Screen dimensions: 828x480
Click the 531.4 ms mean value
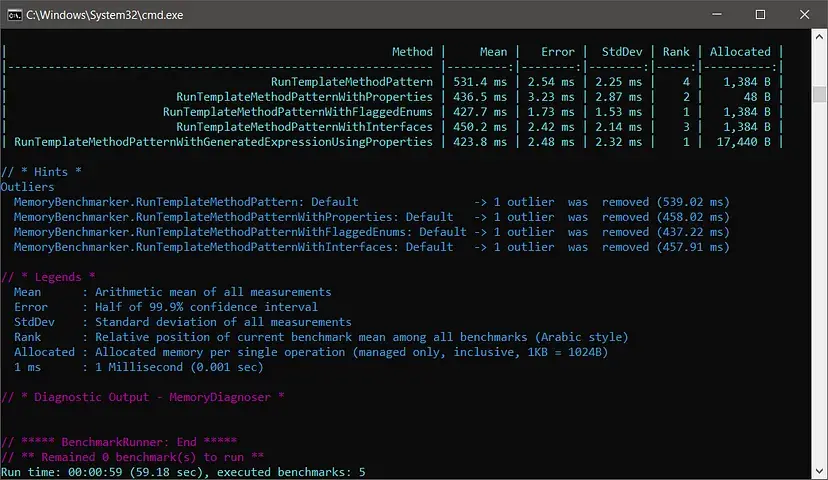(479, 82)
